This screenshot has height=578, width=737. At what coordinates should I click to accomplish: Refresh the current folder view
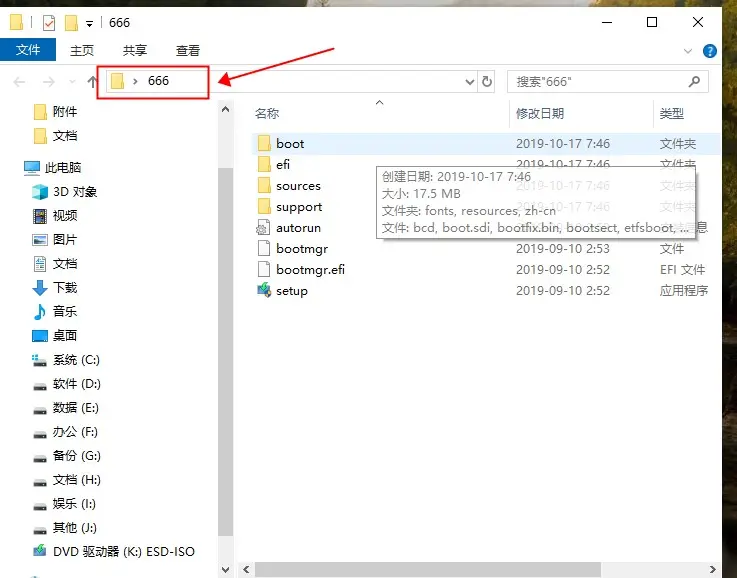(486, 82)
